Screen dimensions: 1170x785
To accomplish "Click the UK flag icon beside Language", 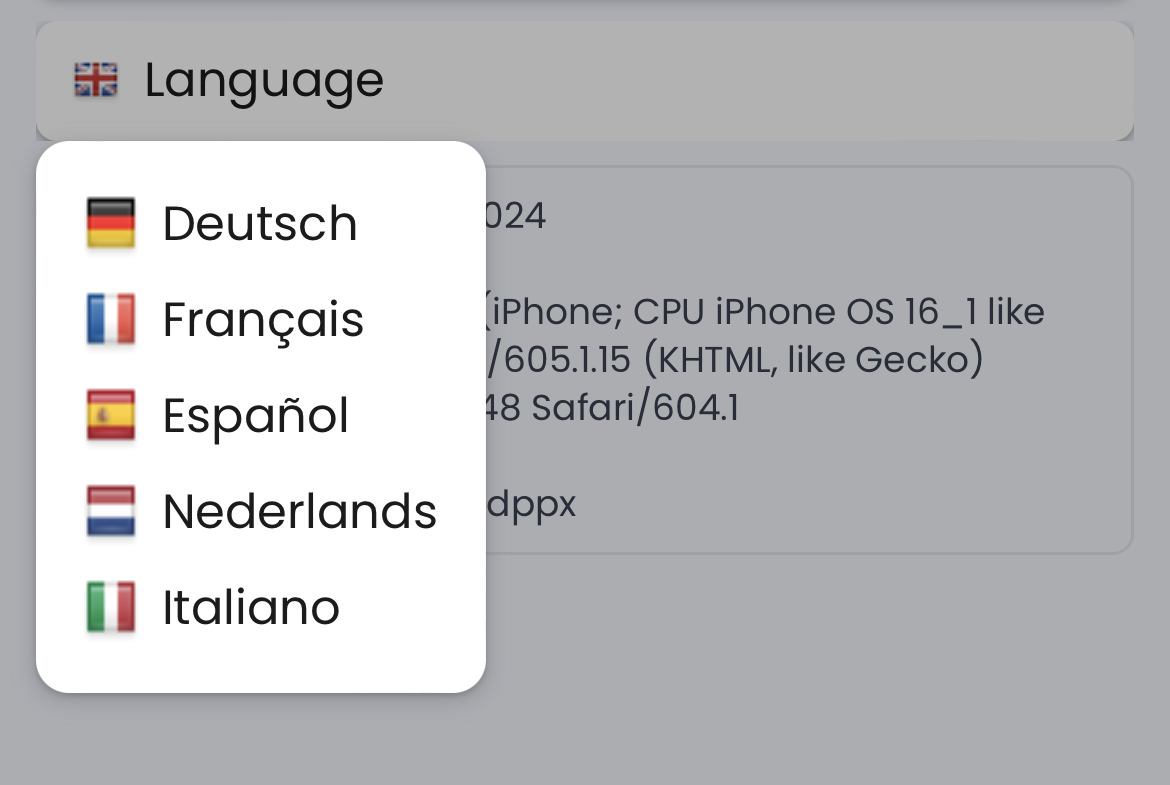I will (x=96, y=80).
